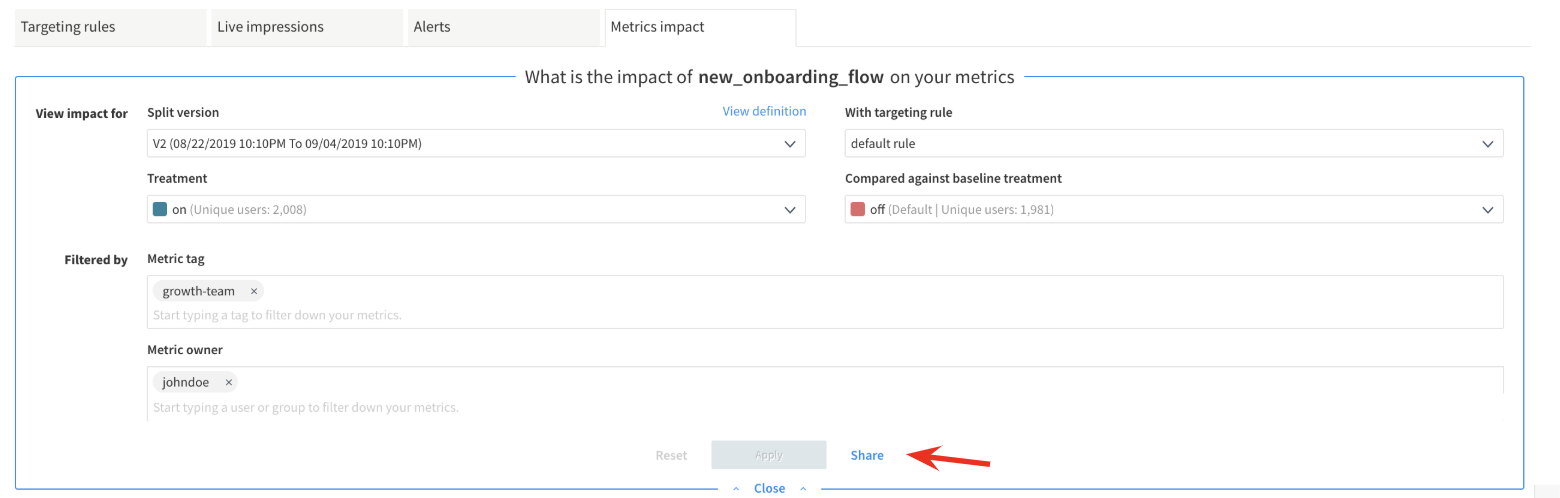Reset the filters

(x=671, y=455)
